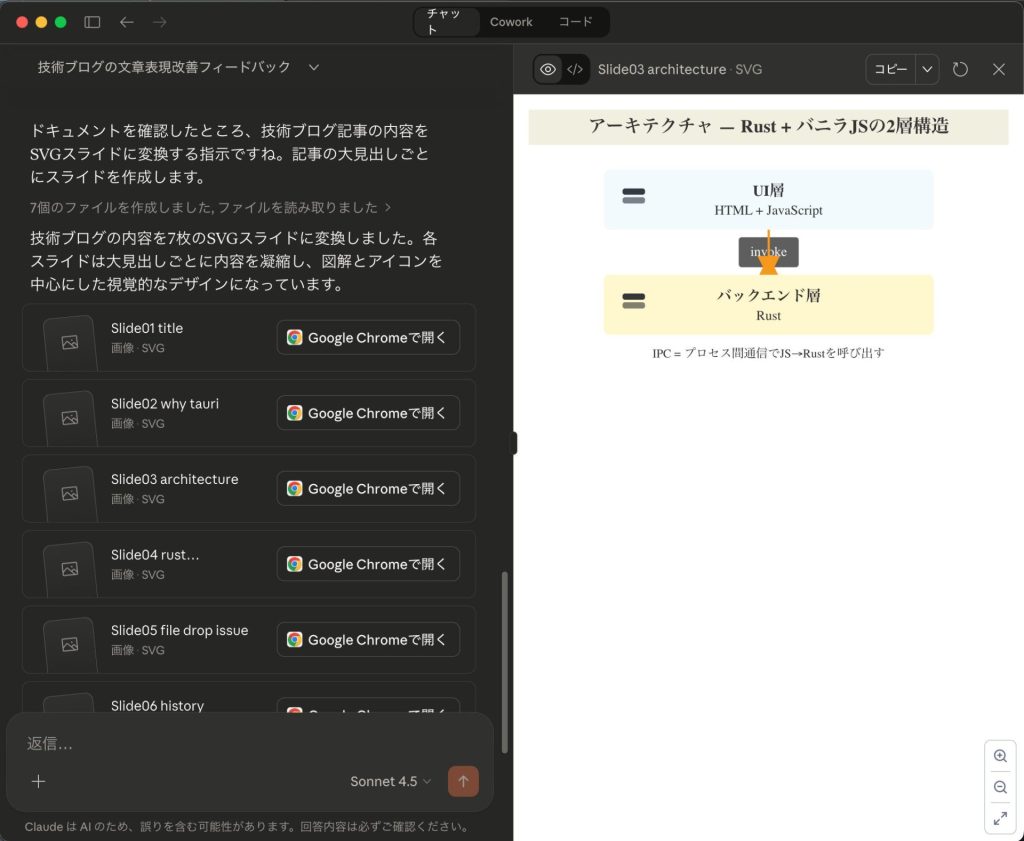Open Slide02 why tauri in Google Chrome
The image size is (1024, 841).
(368, 413)
